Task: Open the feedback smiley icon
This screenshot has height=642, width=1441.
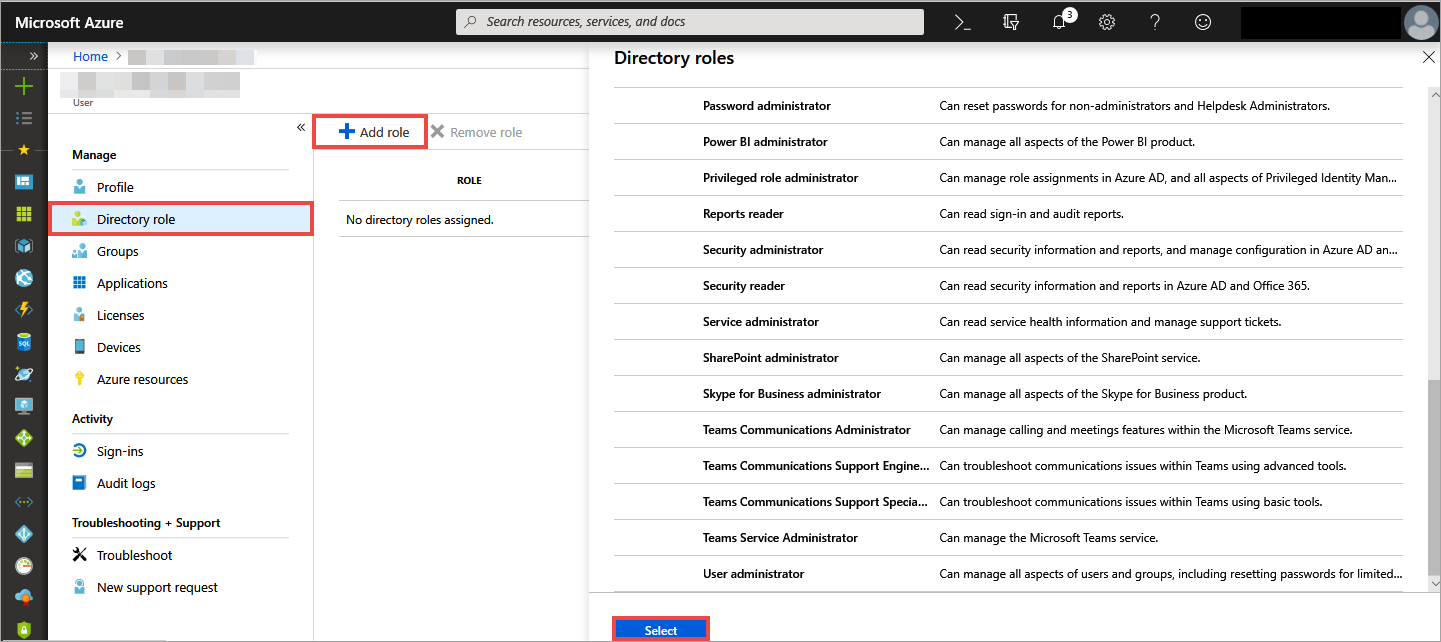Action: click(x=1203, y=22)
